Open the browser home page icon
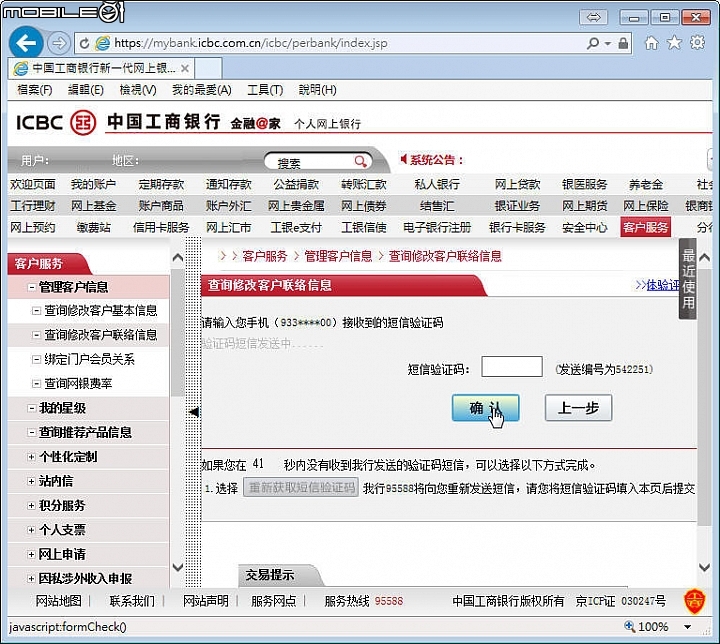This screenshot has height=644, width=720. [x=651, y=43]
